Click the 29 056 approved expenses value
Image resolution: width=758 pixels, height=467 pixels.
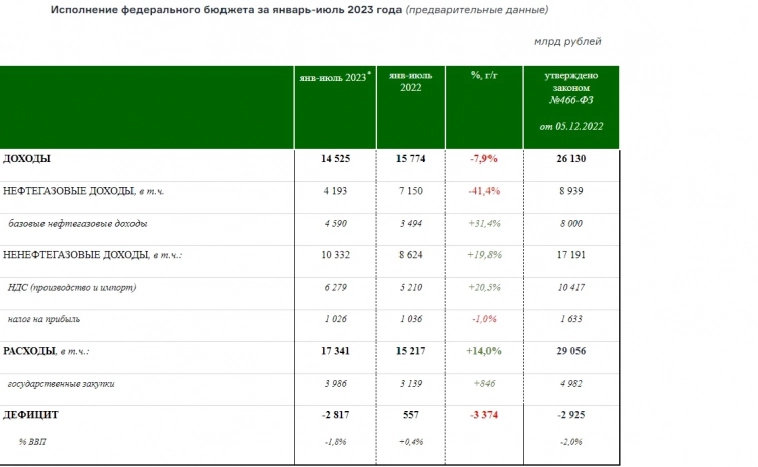572,351
